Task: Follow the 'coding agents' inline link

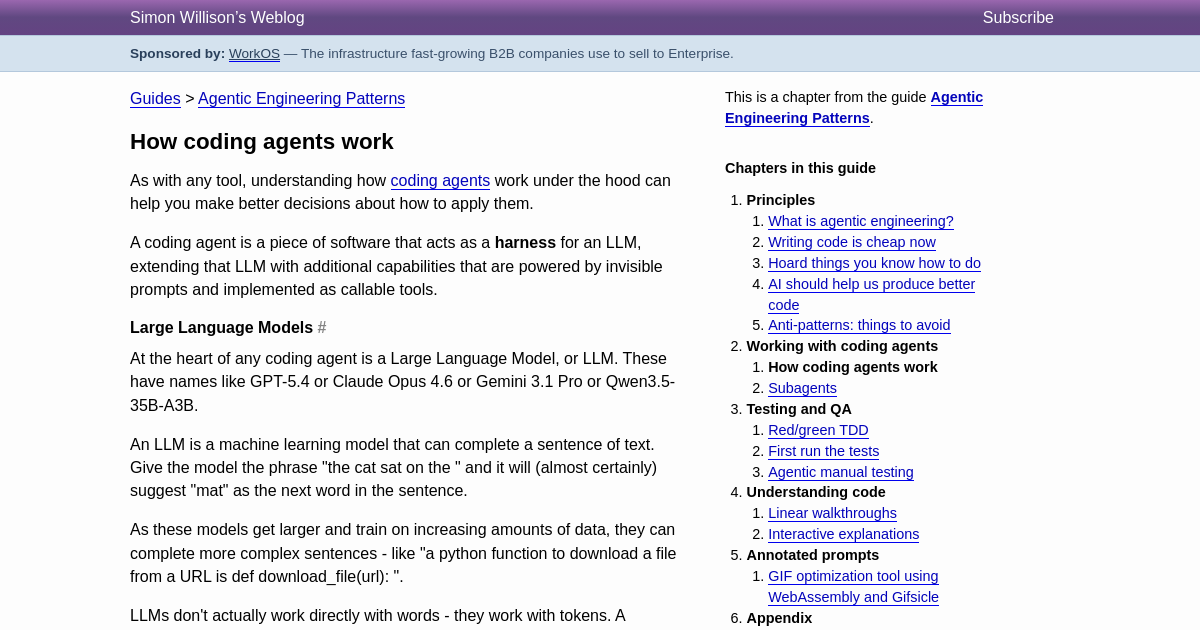Action: [440, 181]
